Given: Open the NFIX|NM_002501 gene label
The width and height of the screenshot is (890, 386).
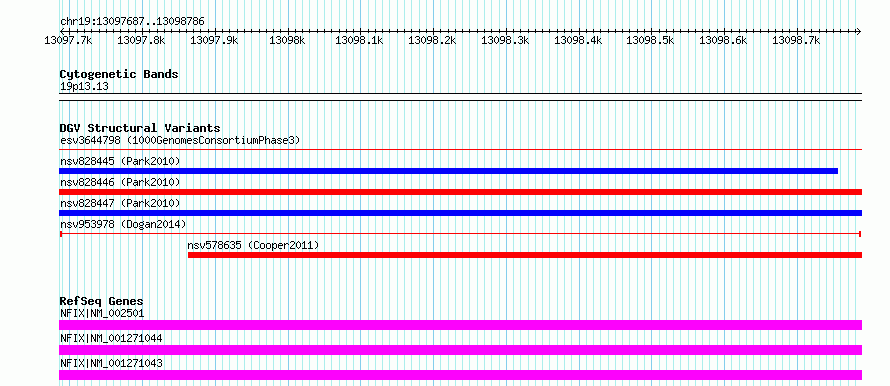Looking at the screenshot, I should point(102,313).
